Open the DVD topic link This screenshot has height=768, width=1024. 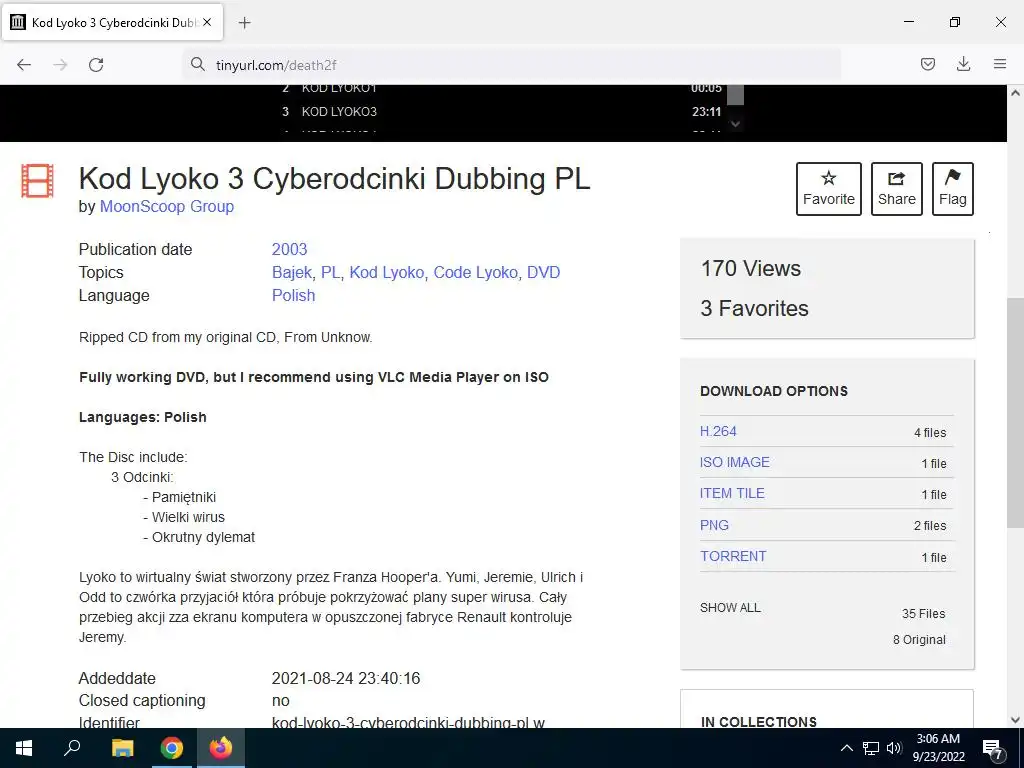pyautogui.click(x=543, y=272)
